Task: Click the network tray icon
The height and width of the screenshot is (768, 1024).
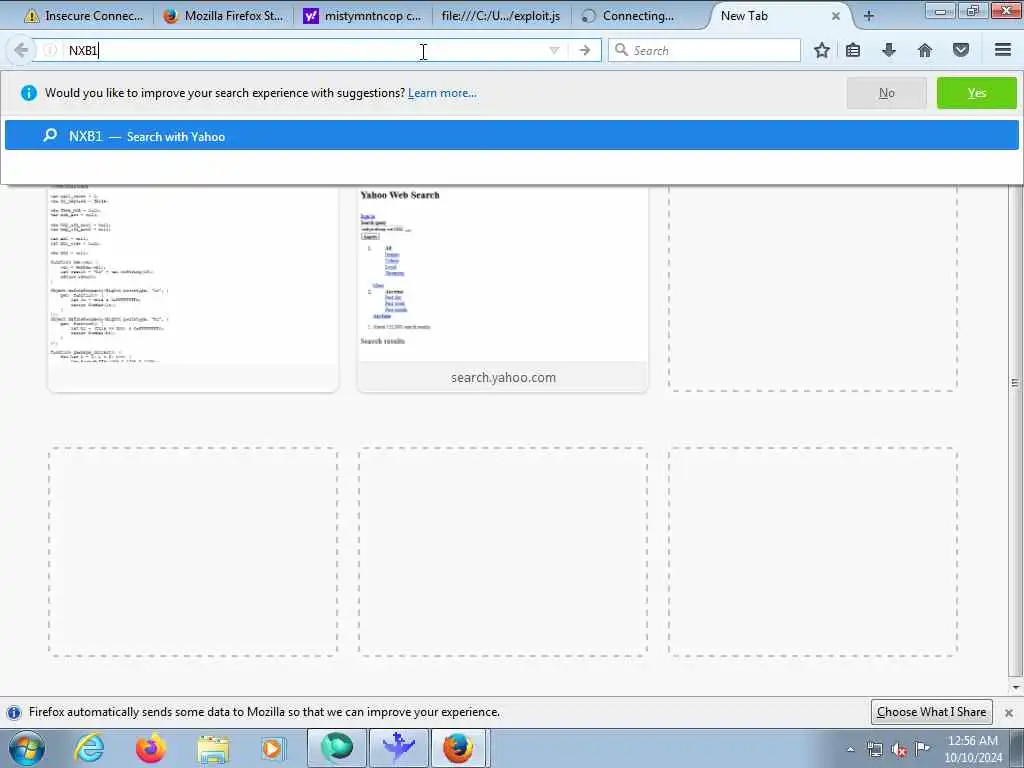Action: 874,749
